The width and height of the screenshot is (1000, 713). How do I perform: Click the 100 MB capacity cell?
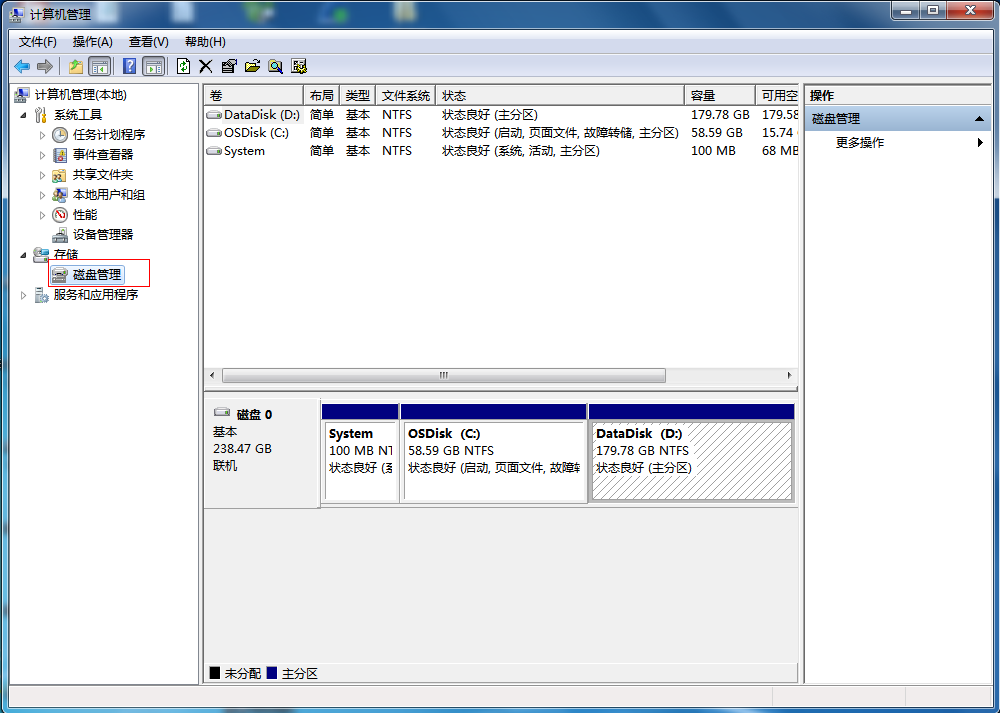(x=713, y=151)
